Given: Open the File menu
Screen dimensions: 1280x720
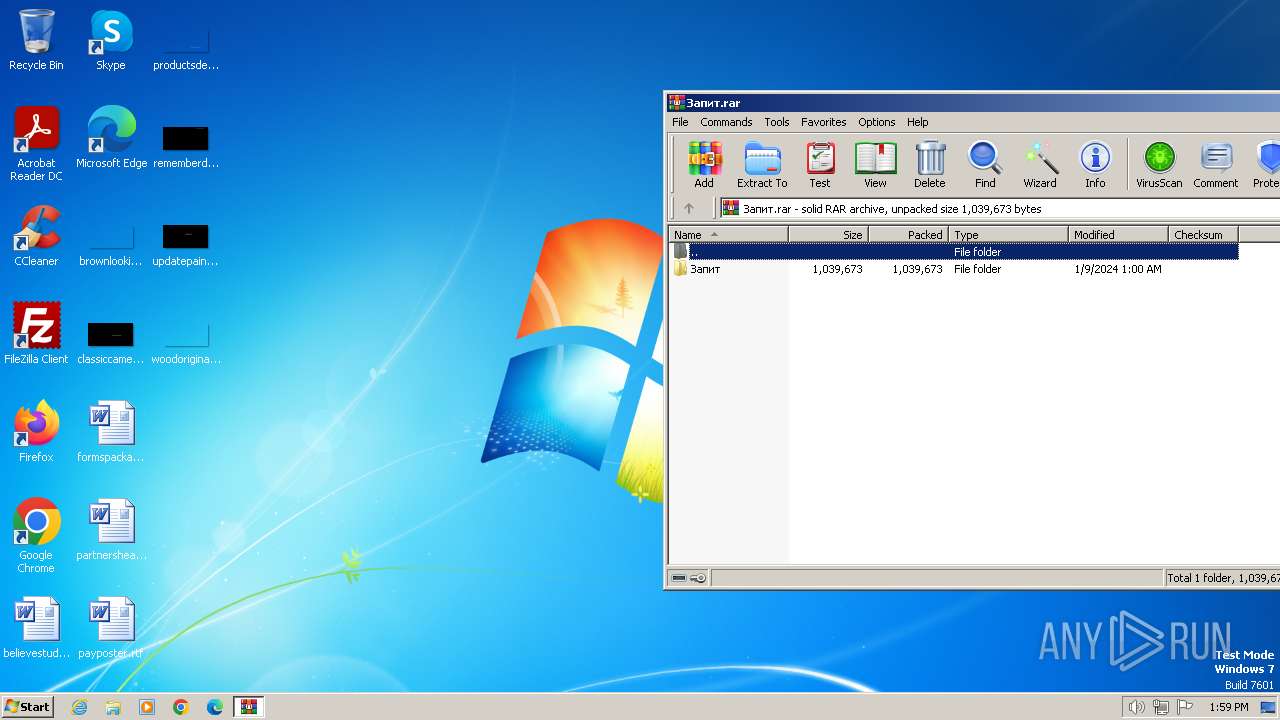Looking at the screenshot, I should pos(680,122).
